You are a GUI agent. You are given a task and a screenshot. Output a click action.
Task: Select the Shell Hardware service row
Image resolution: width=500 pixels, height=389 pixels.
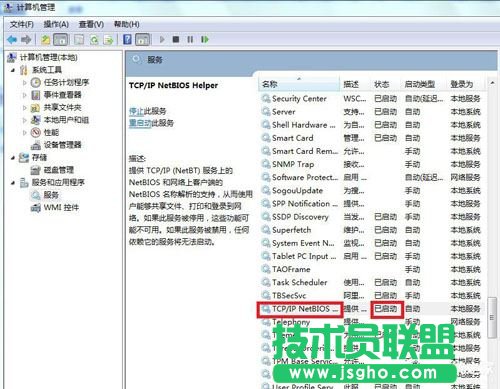[372, 125]
